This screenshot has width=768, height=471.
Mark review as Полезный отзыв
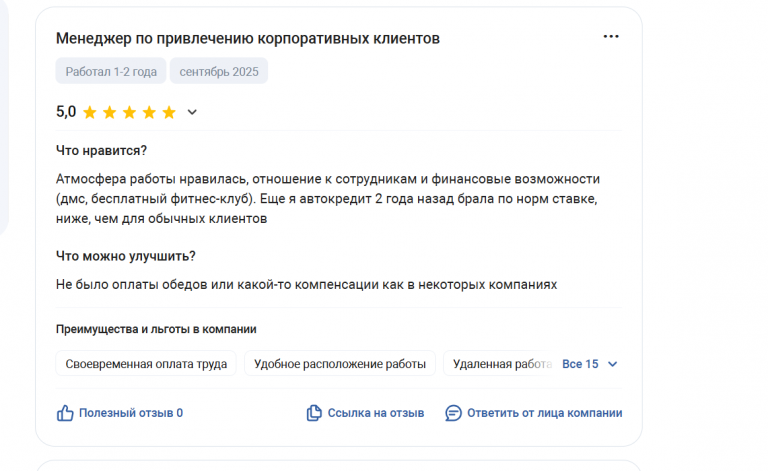pos(131,413)
